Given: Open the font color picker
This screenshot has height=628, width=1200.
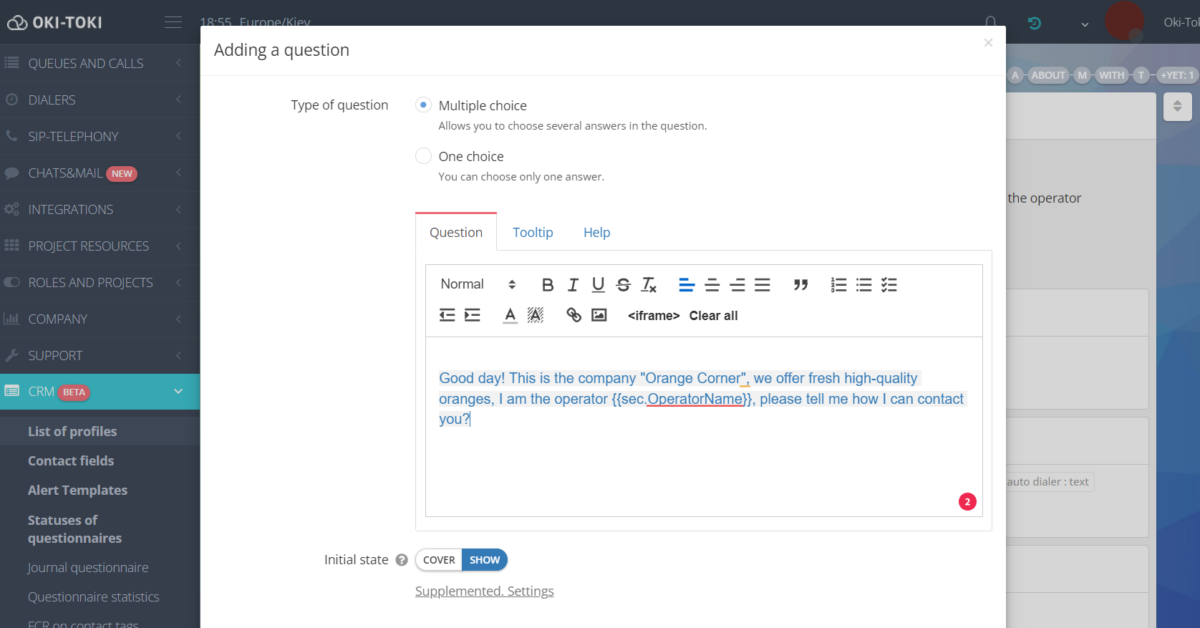Looking at the screenshot, I should [x=510, y=315].
